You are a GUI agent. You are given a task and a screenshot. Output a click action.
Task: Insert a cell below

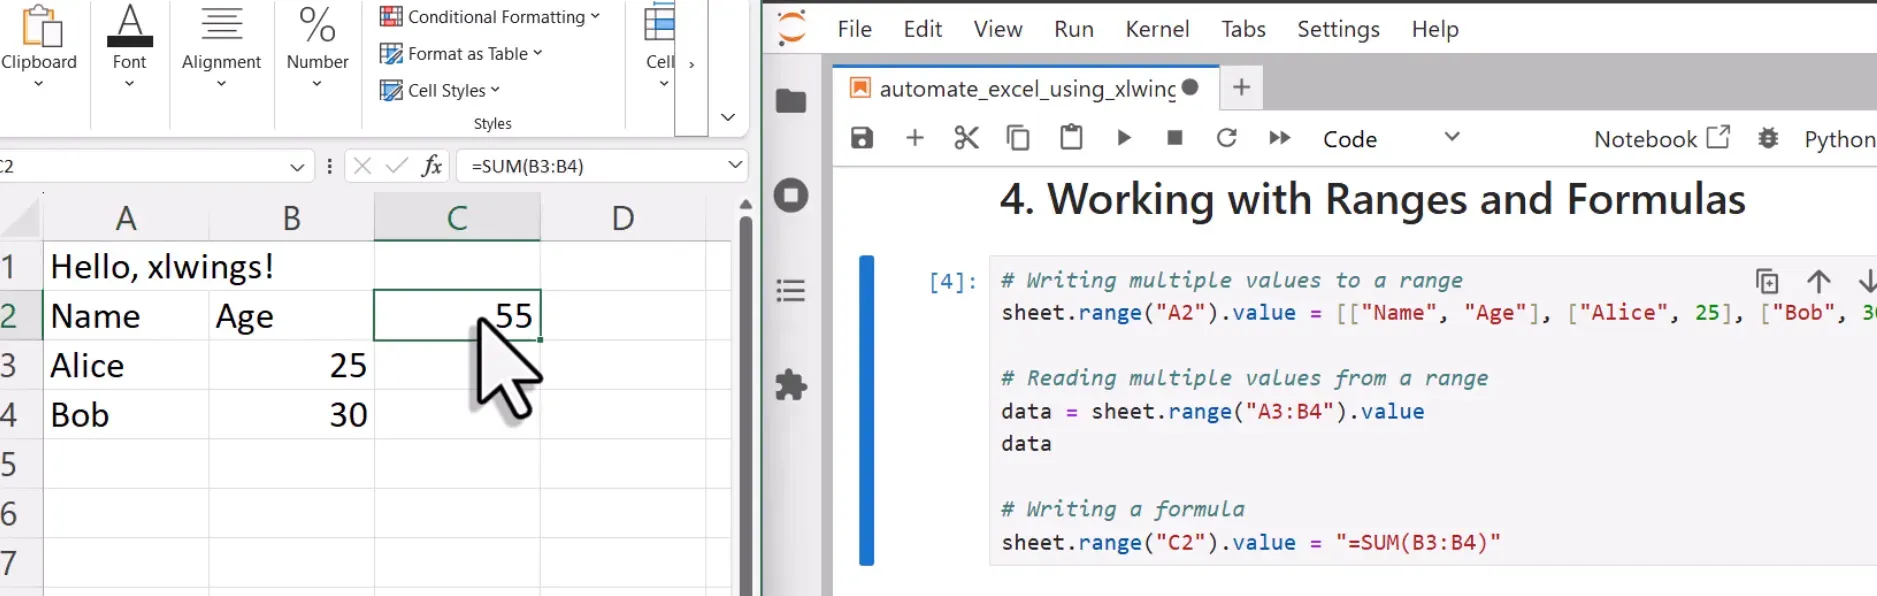tap(914, 138)
